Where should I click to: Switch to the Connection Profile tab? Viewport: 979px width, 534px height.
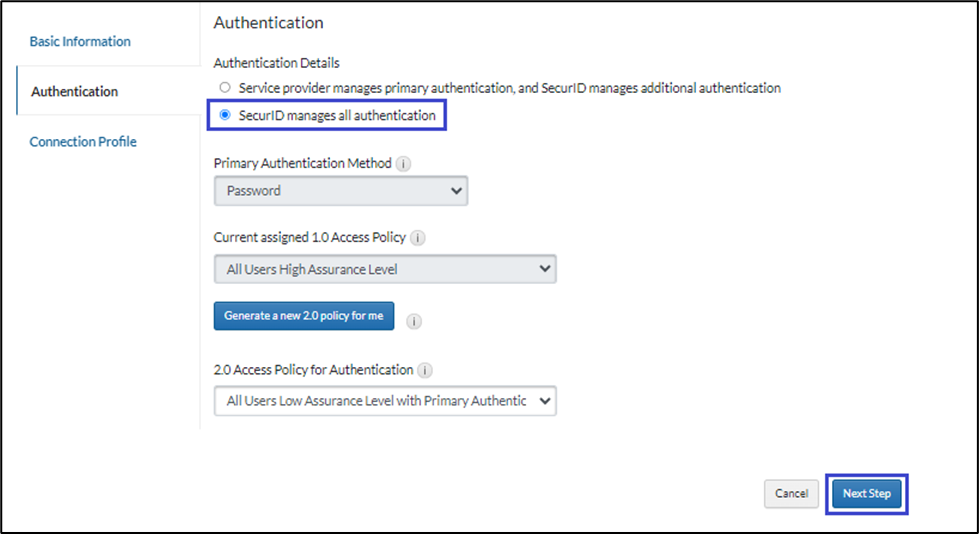coord(83,142)
